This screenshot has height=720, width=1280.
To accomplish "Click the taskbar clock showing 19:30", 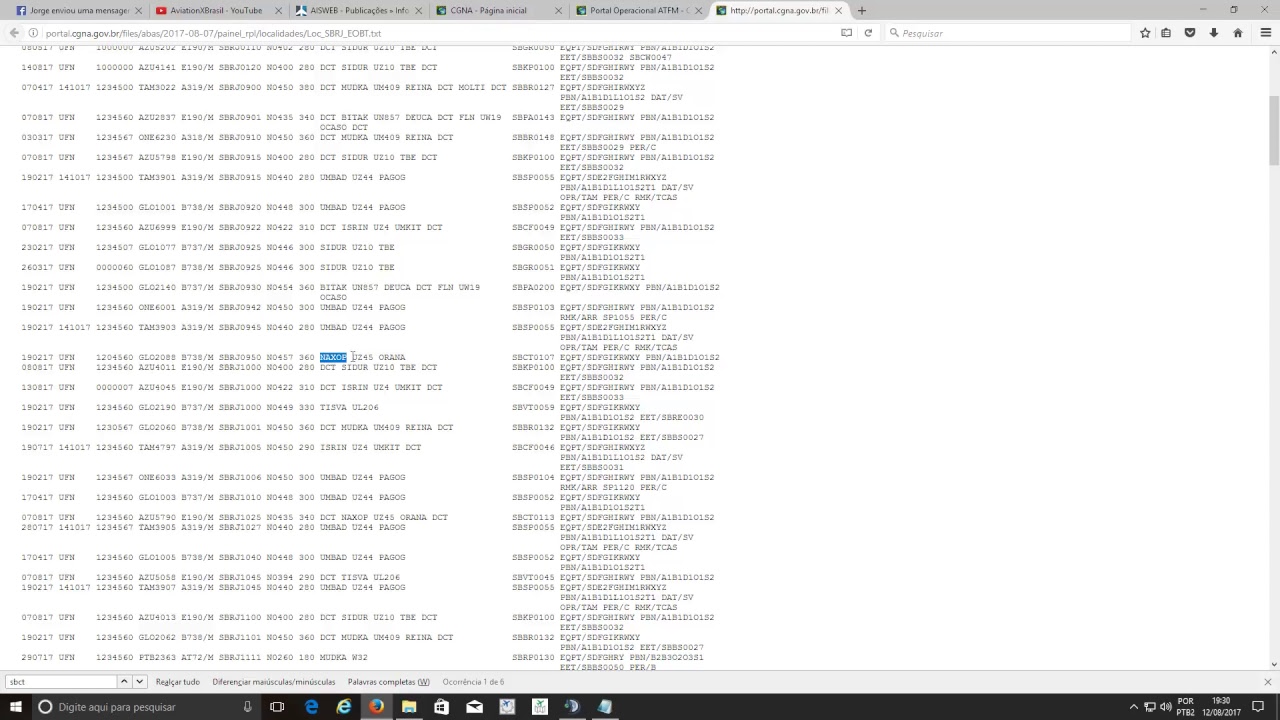I will [1221, 707].
